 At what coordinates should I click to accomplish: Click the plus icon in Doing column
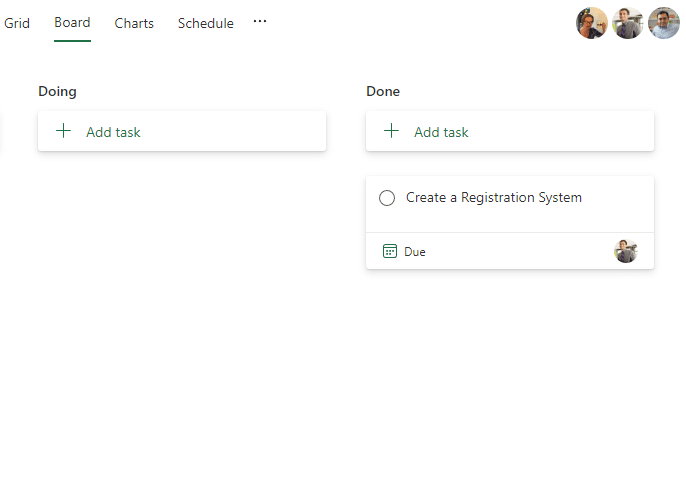[x=64, y=131]
